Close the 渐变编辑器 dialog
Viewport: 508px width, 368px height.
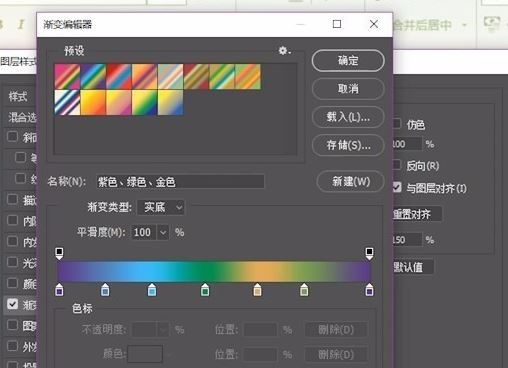tap(374, 24)
